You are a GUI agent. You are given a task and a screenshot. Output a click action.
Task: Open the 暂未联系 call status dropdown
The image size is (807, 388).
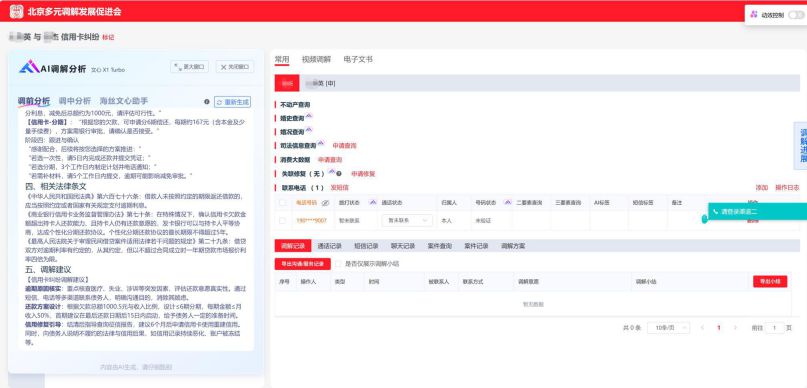[x=407, y=220]
